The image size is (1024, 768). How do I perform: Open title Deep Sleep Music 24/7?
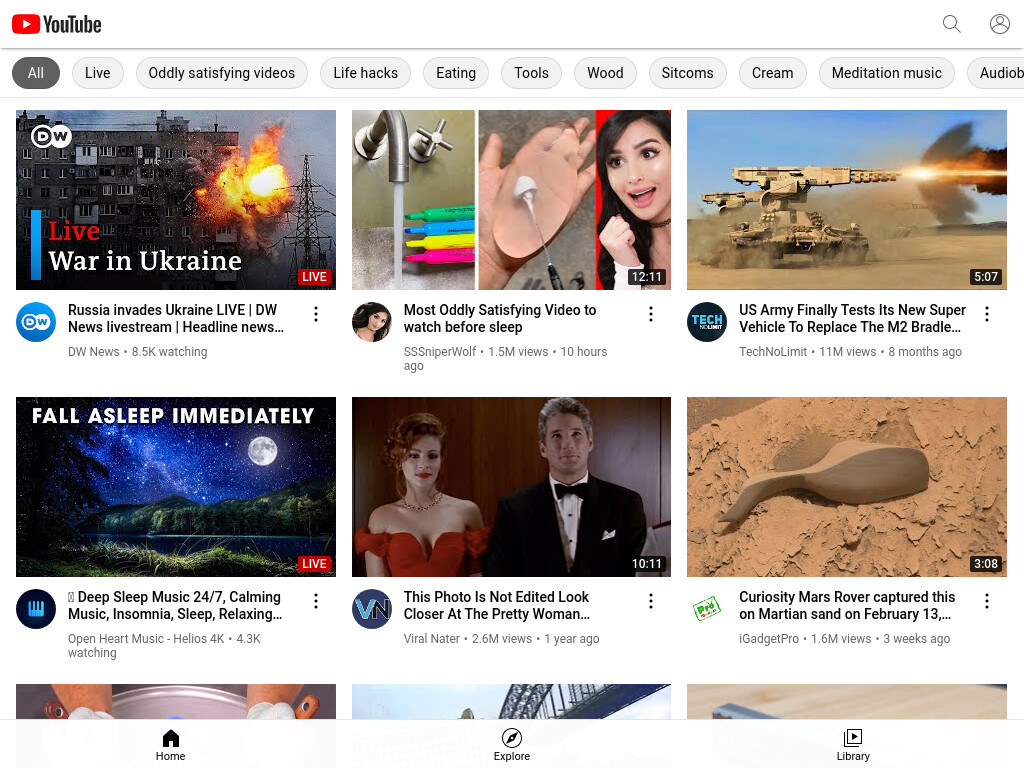tap(175, 605)
